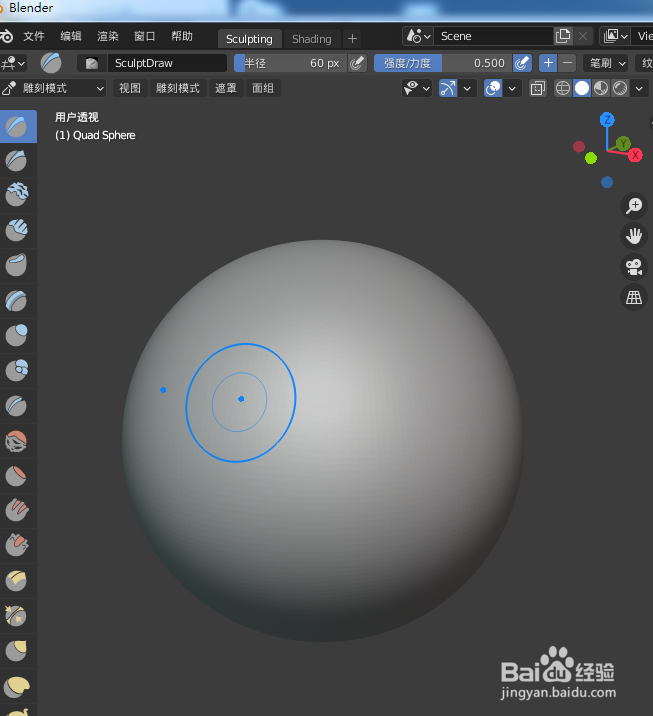Select the Multiplane Scrape brush tool
653x716 pixels.
point(17,581)
